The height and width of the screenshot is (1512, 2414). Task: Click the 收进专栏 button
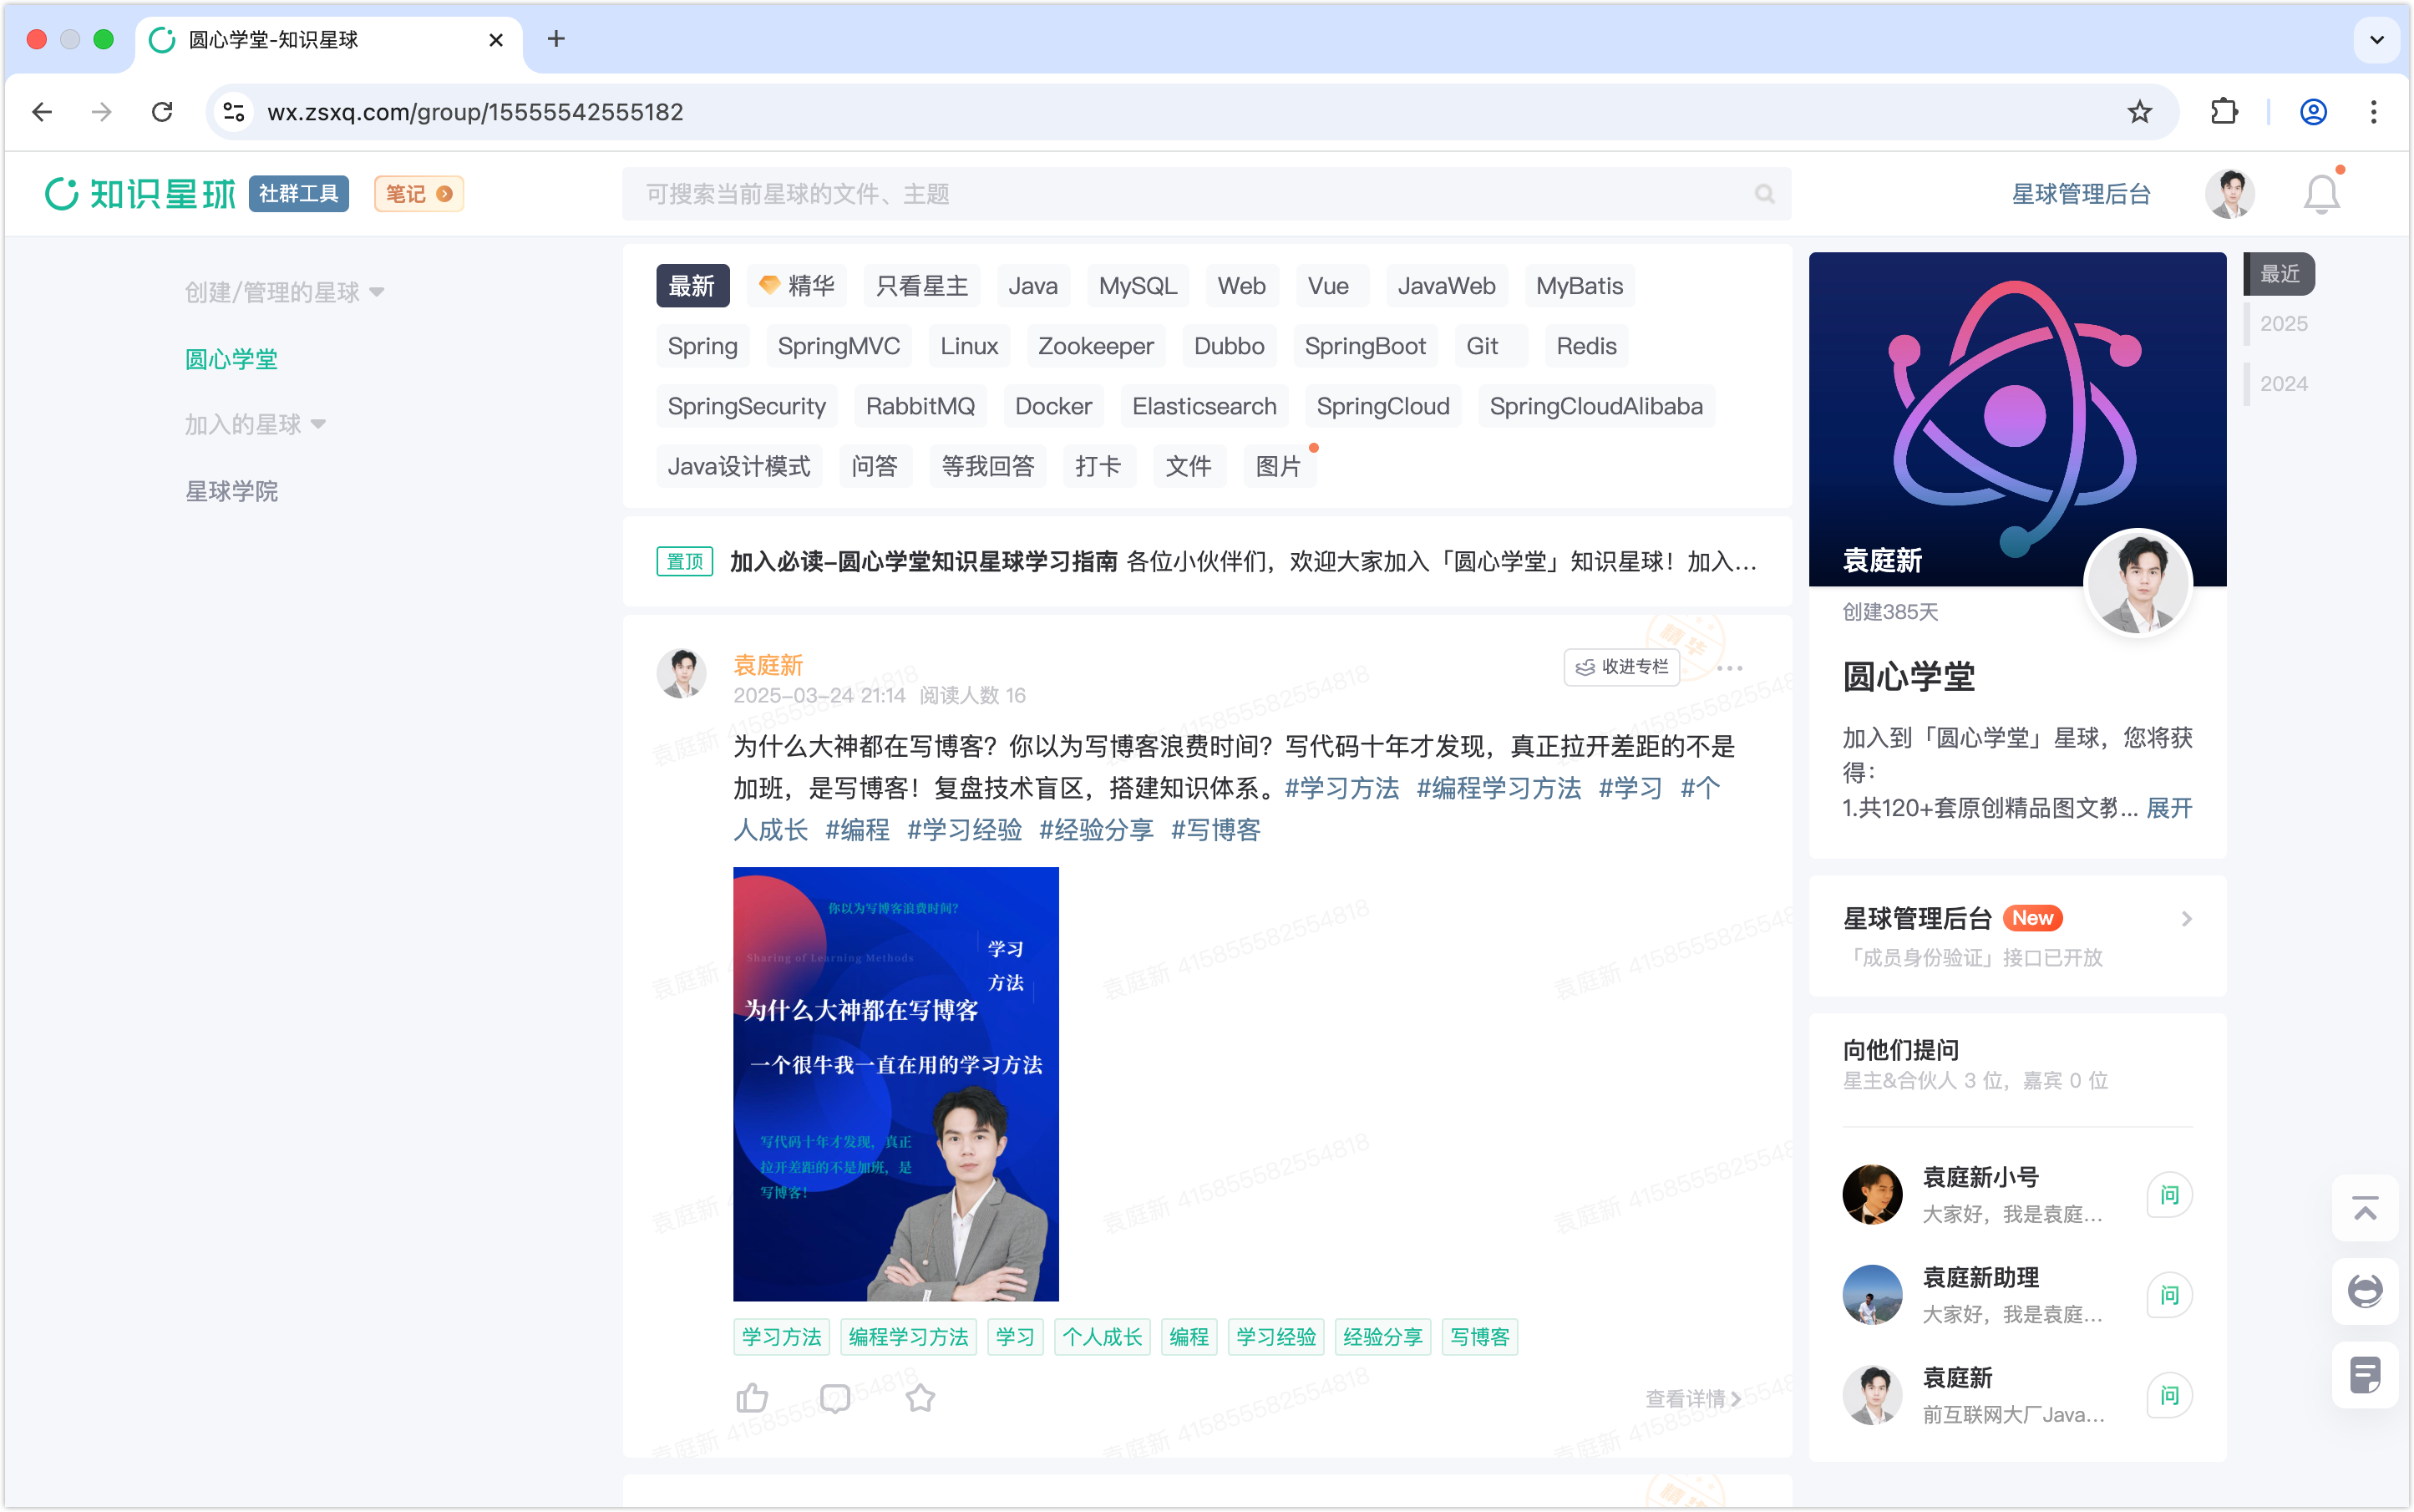click(1621, 667)
